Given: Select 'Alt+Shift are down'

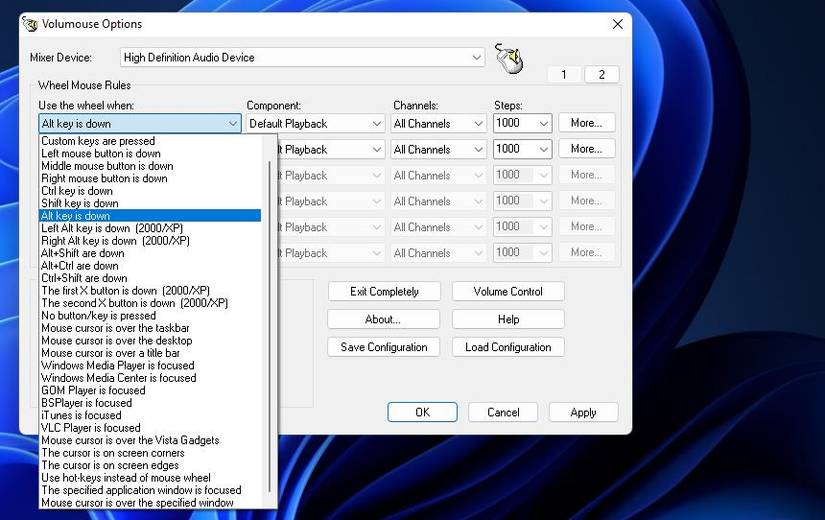Looking at the screenshot, I should click(x=150, y=253).
